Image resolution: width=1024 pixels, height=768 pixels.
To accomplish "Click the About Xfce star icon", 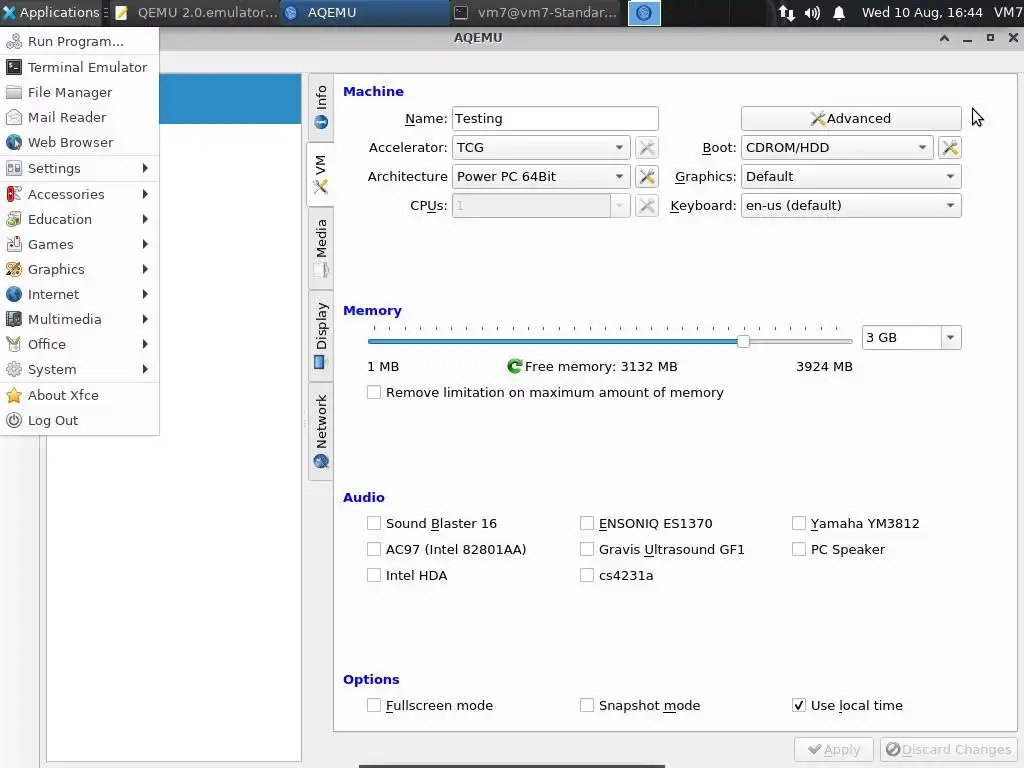I will (14, 395).
